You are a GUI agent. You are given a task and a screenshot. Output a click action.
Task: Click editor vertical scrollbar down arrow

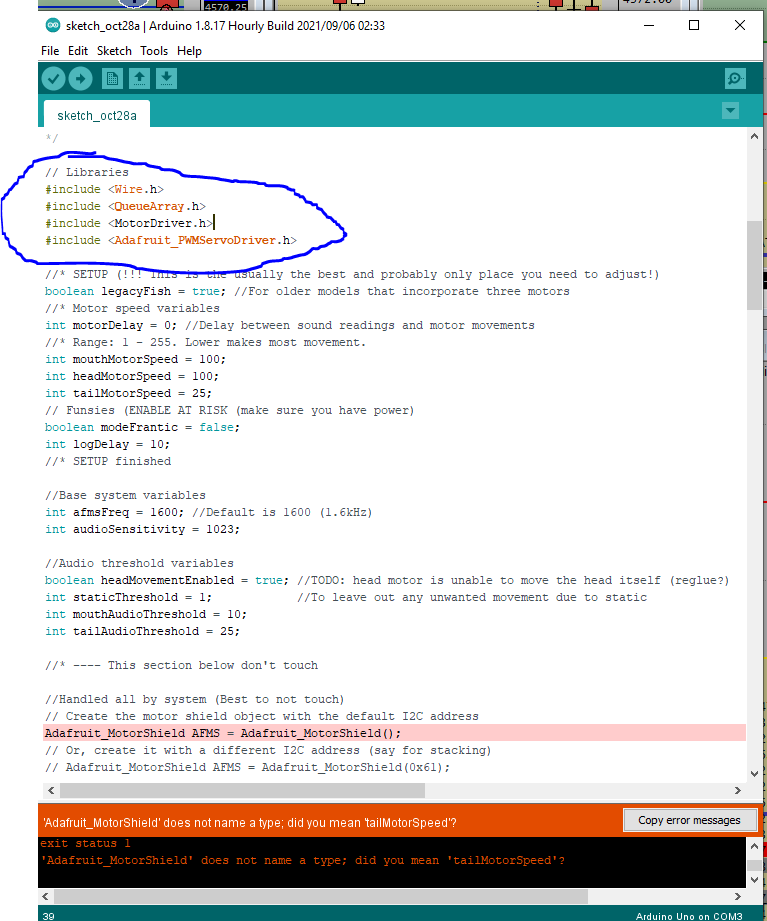tap(755, 774)
